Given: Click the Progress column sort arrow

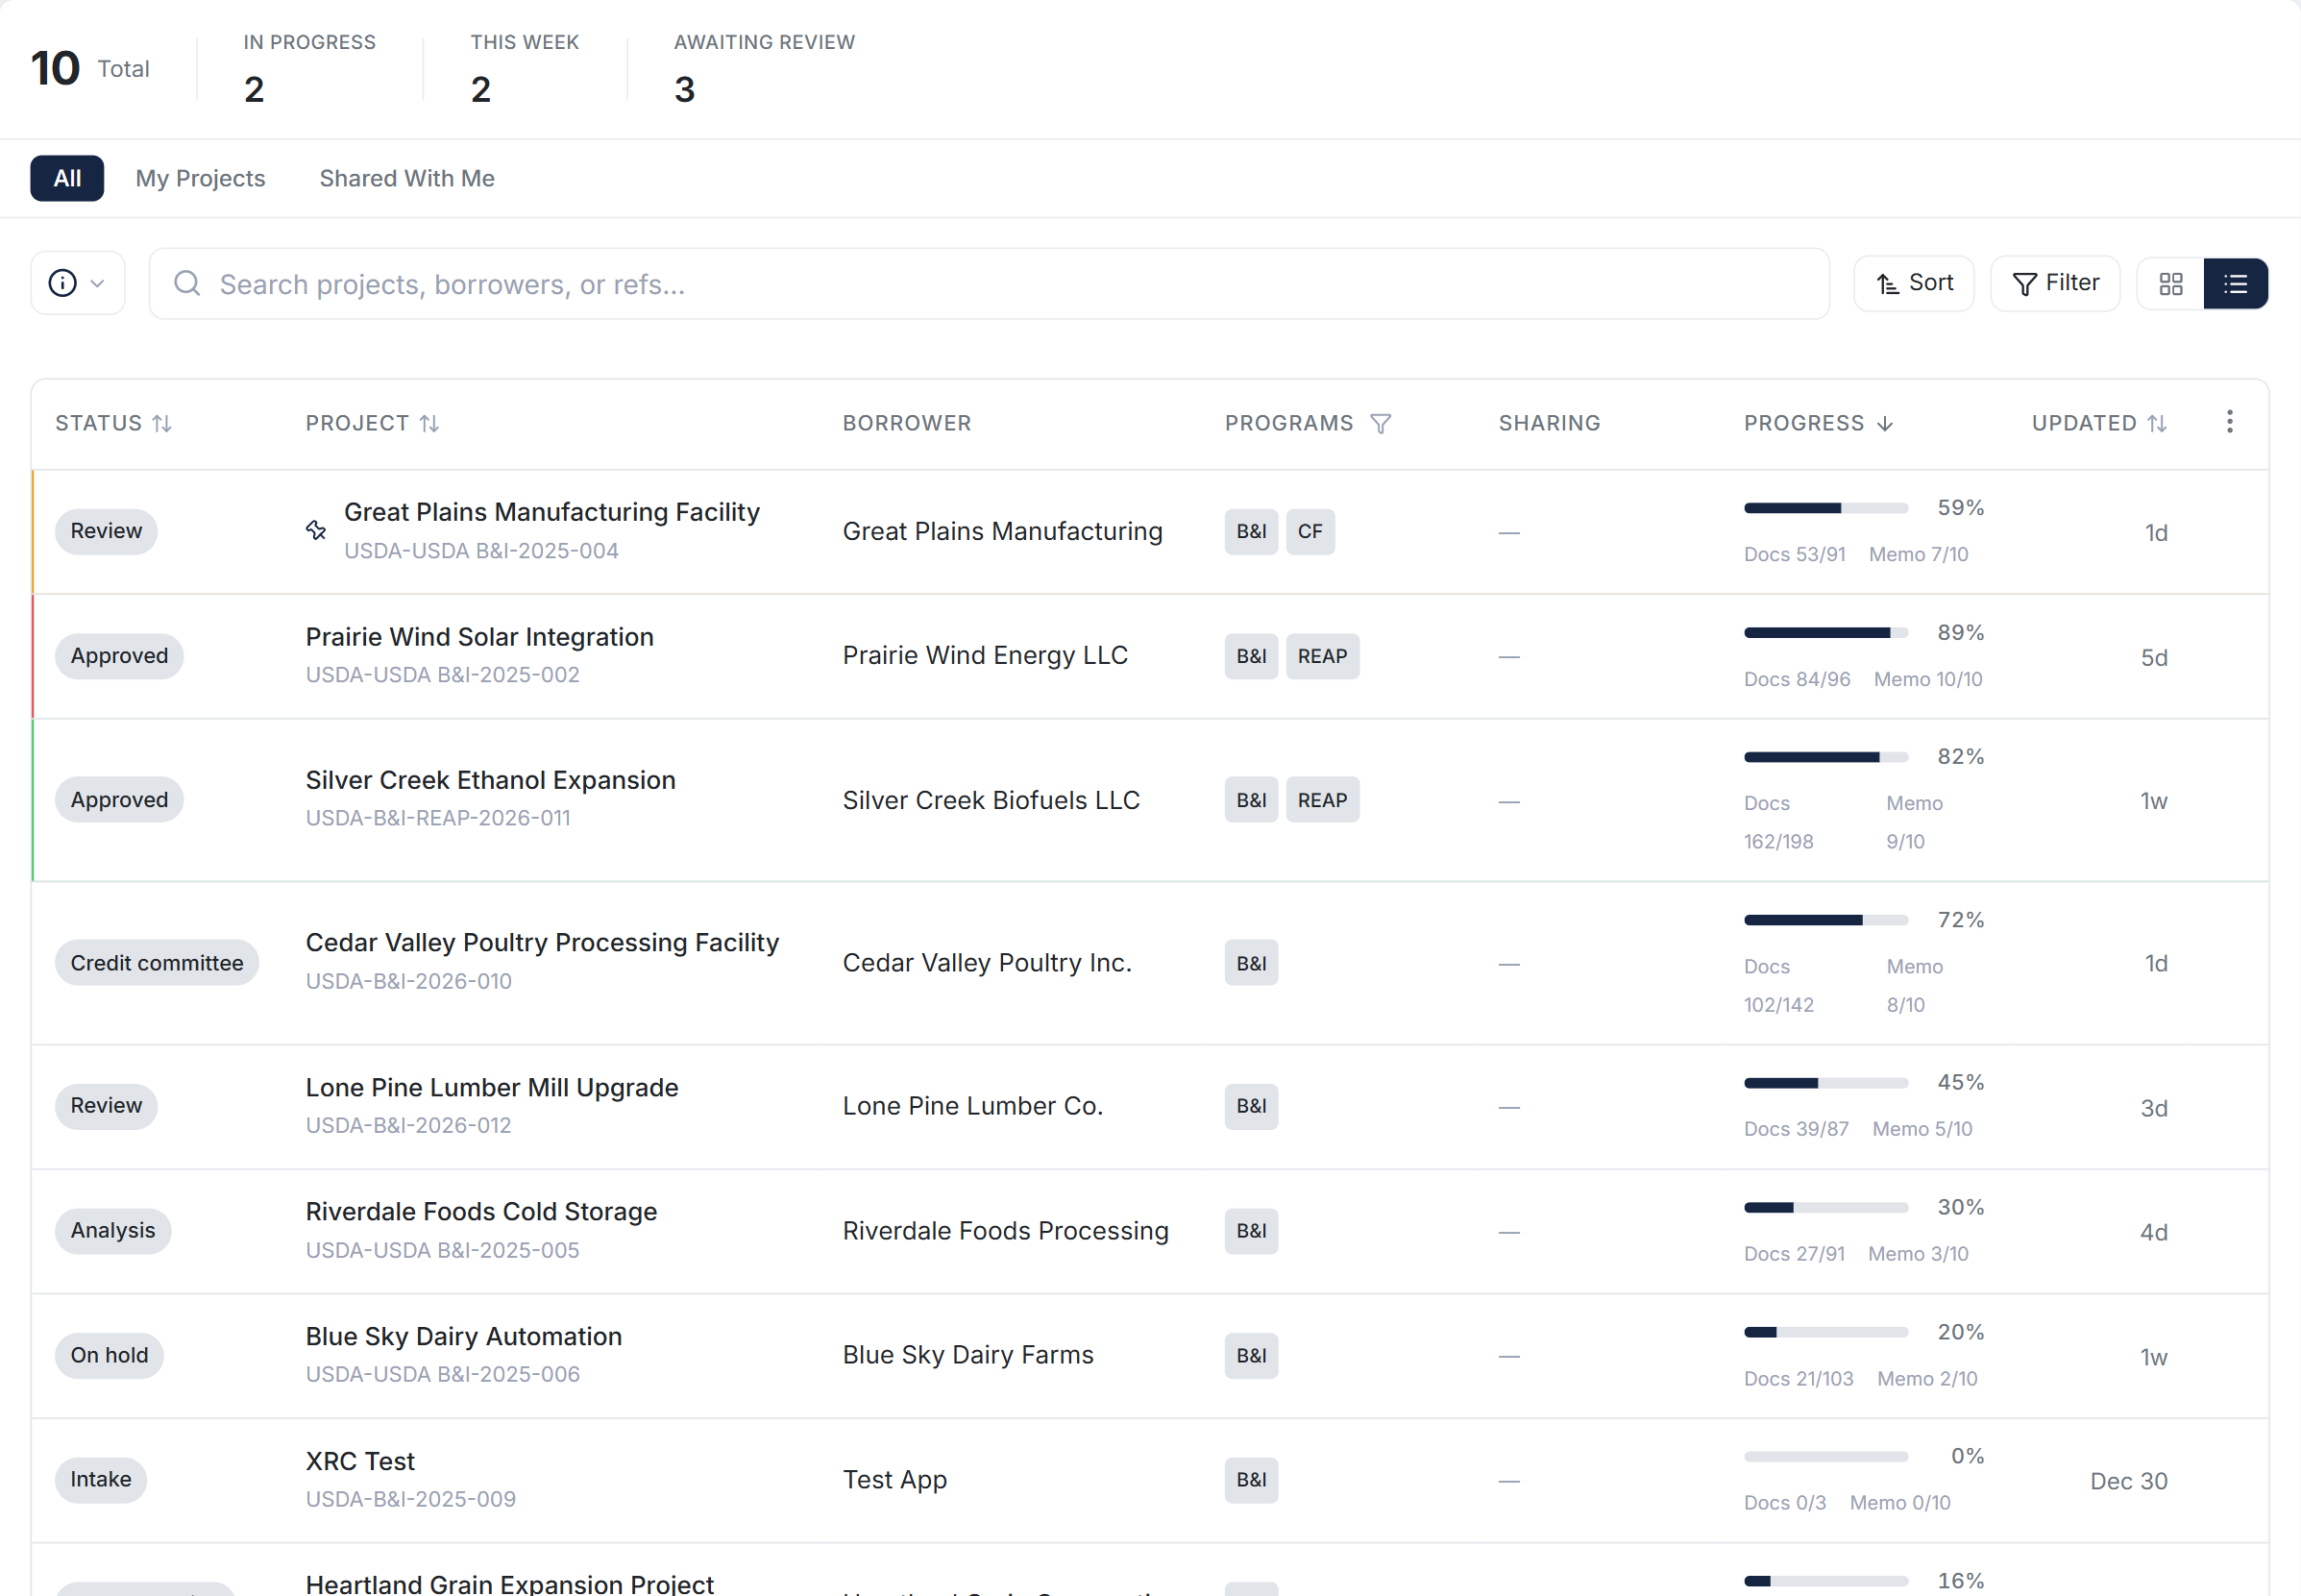Looking at the screenshot, I should click(x=1884, y=423).
